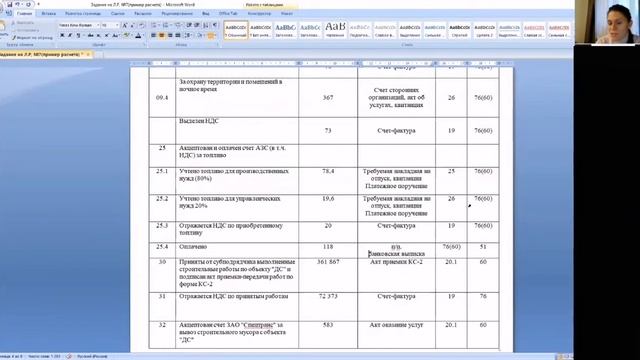Click the Subscript icon
The image size is (640, 360).
coord(98,36)
